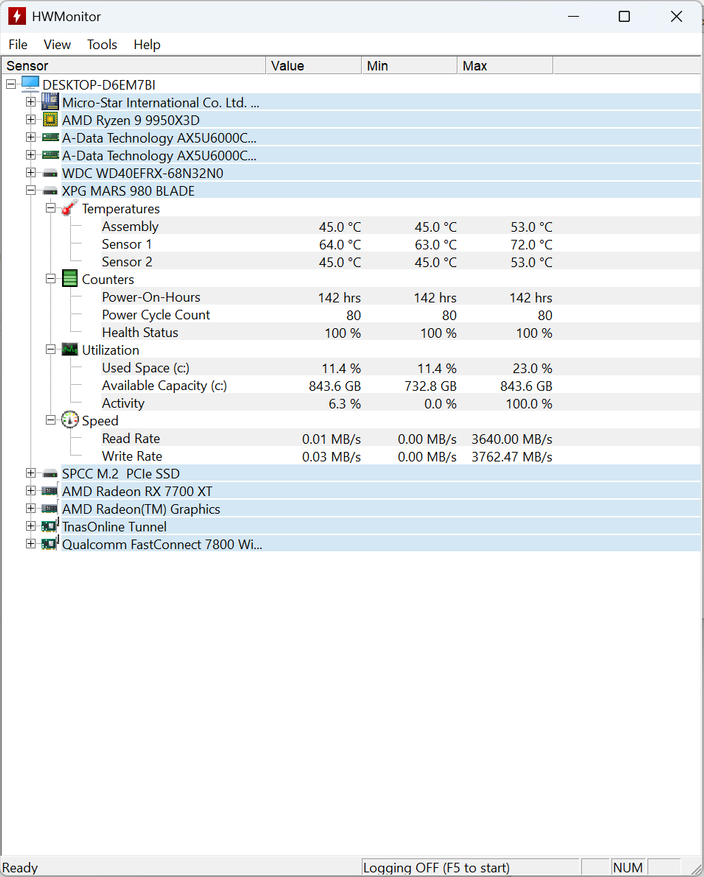Select the Sensor 2 temperature row
Image resolution: width=704 pixels, height=877 pixels.
400,262
